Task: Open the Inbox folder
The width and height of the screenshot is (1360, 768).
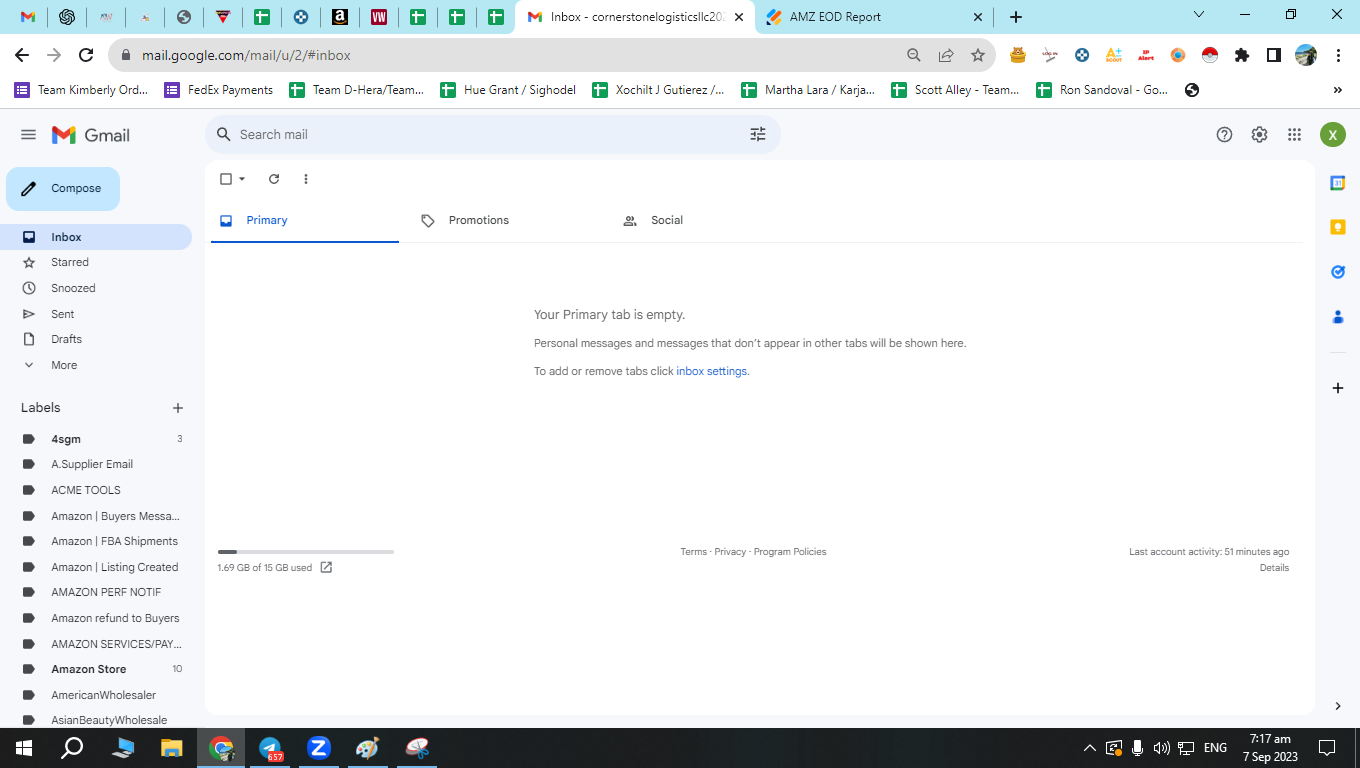Action: coord(96,237)
